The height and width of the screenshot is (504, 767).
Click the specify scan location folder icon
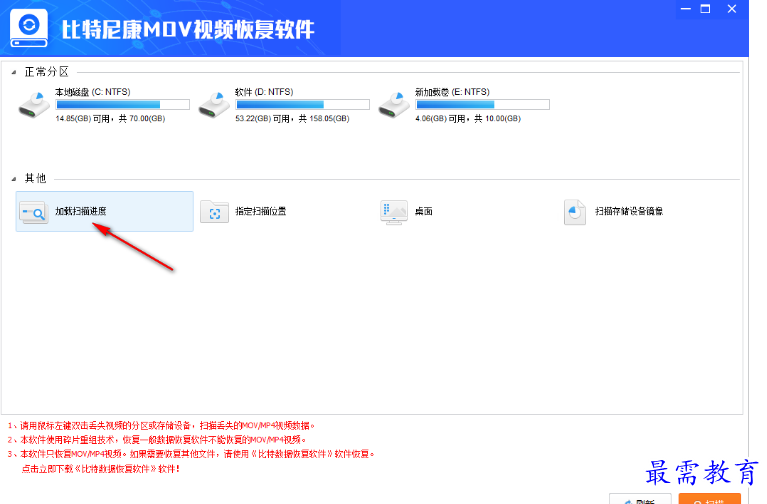click(x=214, y=212)
